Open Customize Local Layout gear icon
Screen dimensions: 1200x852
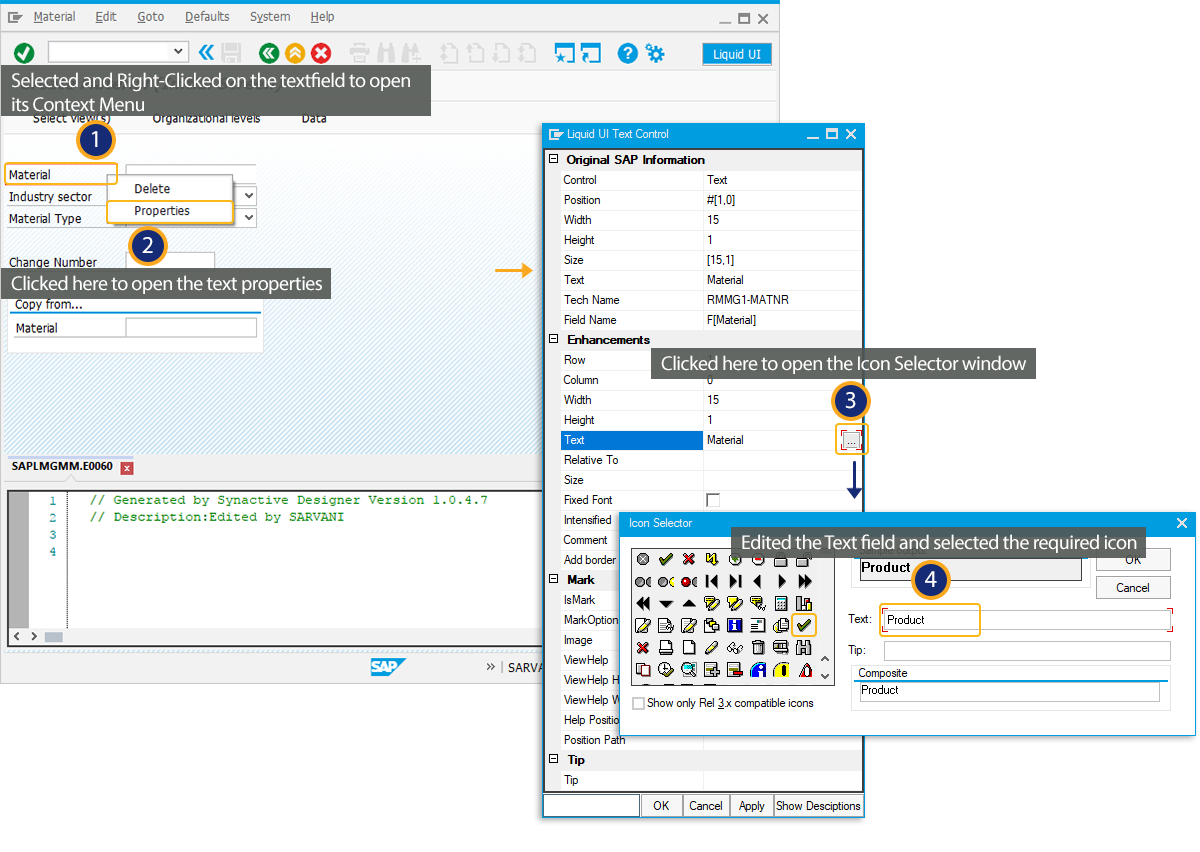tap(655, 53)
